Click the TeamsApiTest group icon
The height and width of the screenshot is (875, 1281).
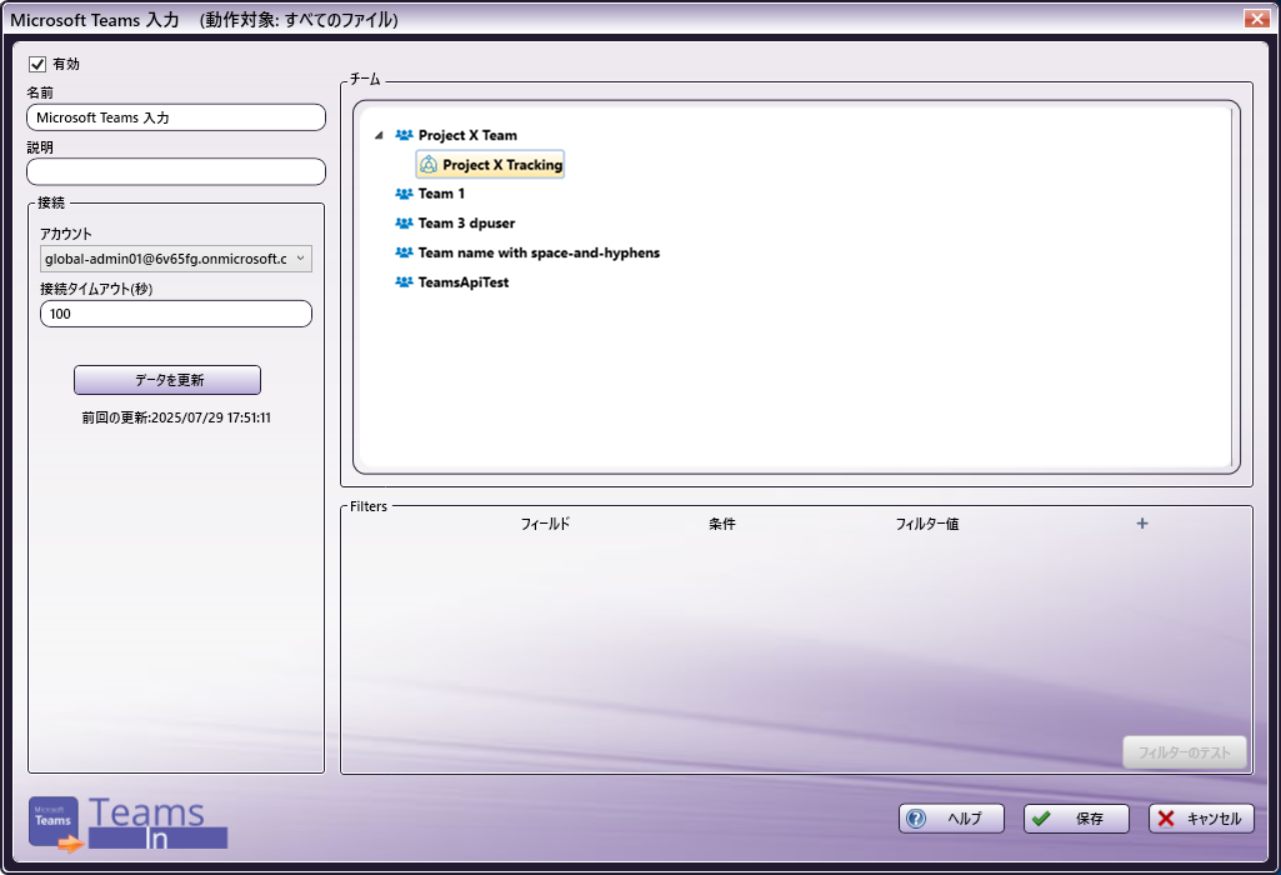click(x=404, y=282)
